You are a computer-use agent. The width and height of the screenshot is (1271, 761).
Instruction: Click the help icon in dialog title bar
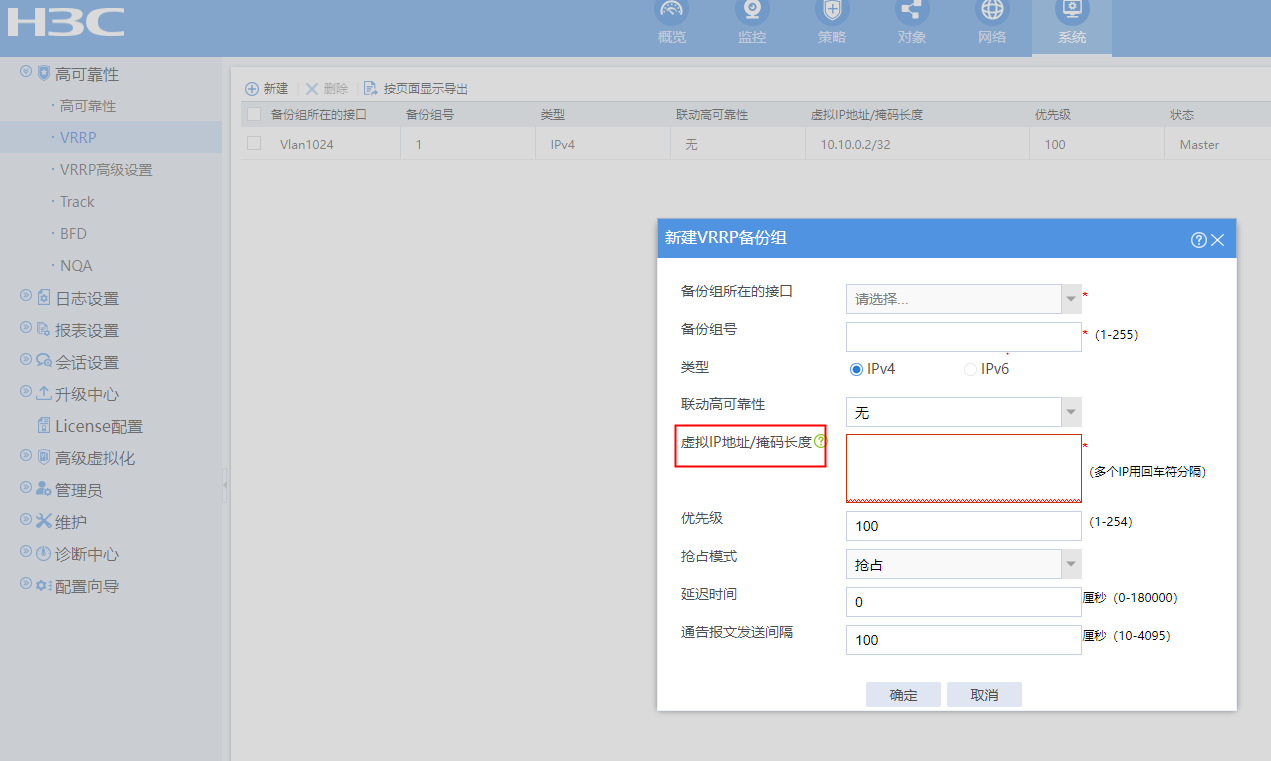tap(1198, 240)
